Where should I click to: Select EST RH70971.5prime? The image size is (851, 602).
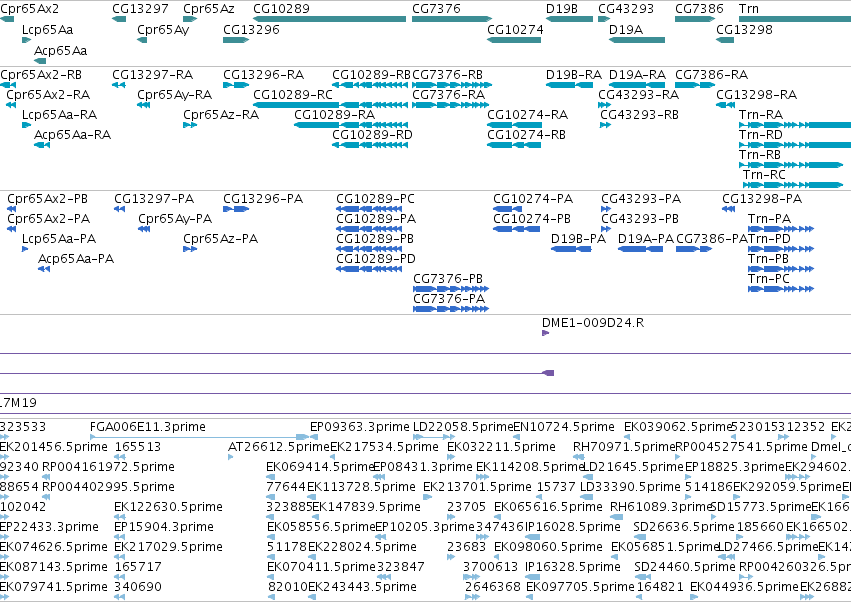624,447
